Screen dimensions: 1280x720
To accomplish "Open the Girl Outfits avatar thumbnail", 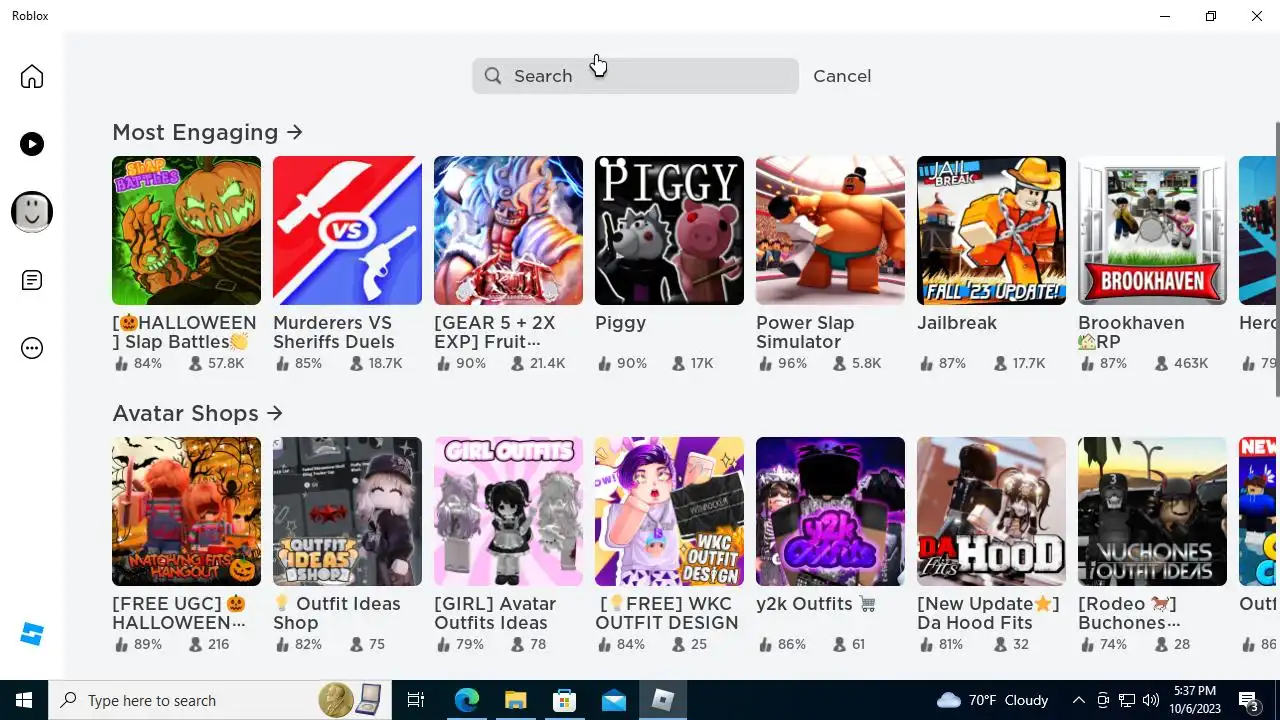I will pos(508,511).
